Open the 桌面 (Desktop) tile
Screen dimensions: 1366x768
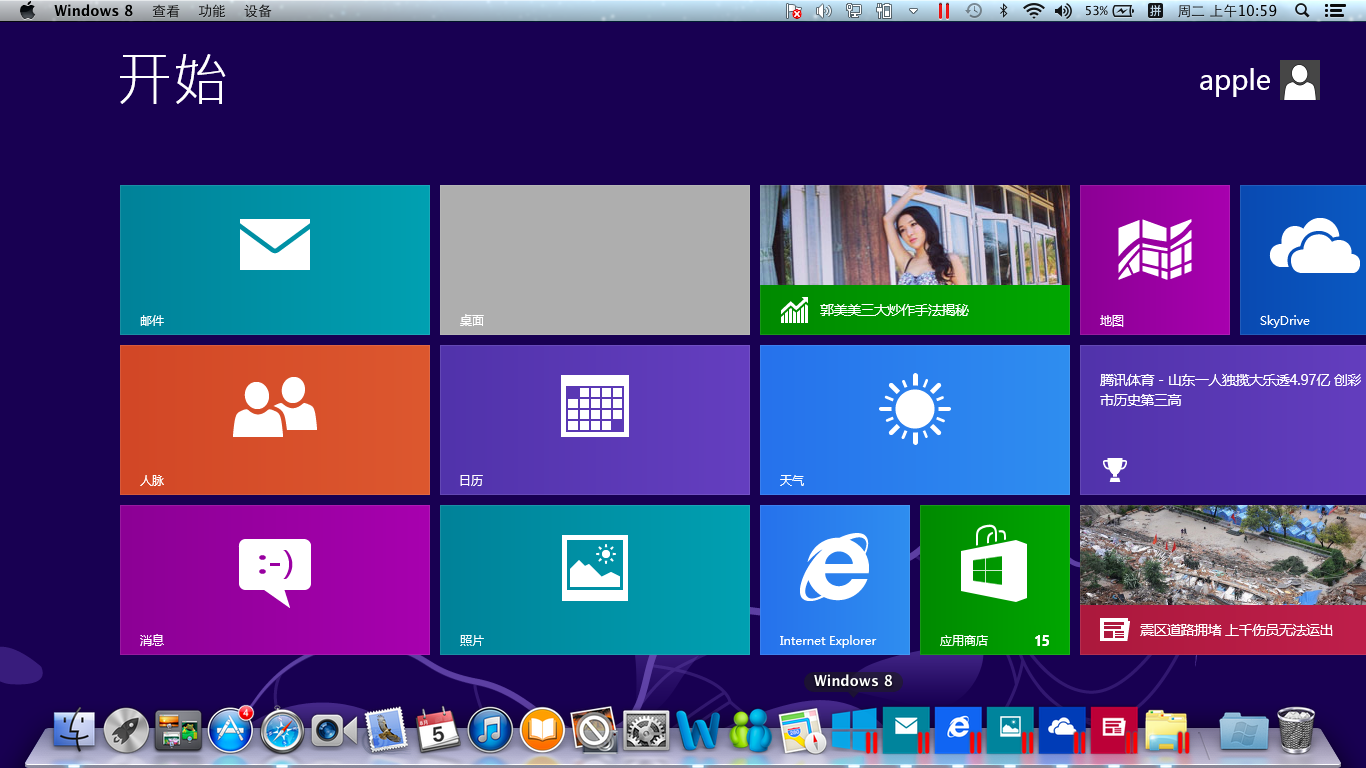click(594, 259)
